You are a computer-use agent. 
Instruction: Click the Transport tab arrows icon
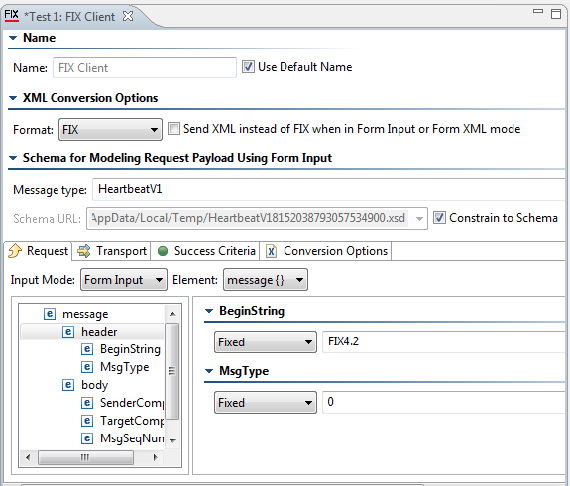pyautogui.click(x=84, y=251)
